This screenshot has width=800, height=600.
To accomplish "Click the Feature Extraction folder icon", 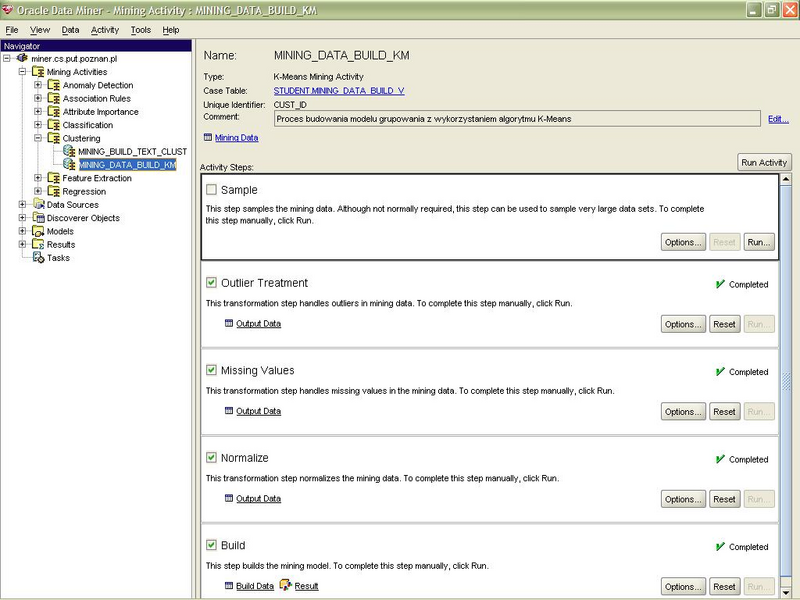I will point(54,178).
